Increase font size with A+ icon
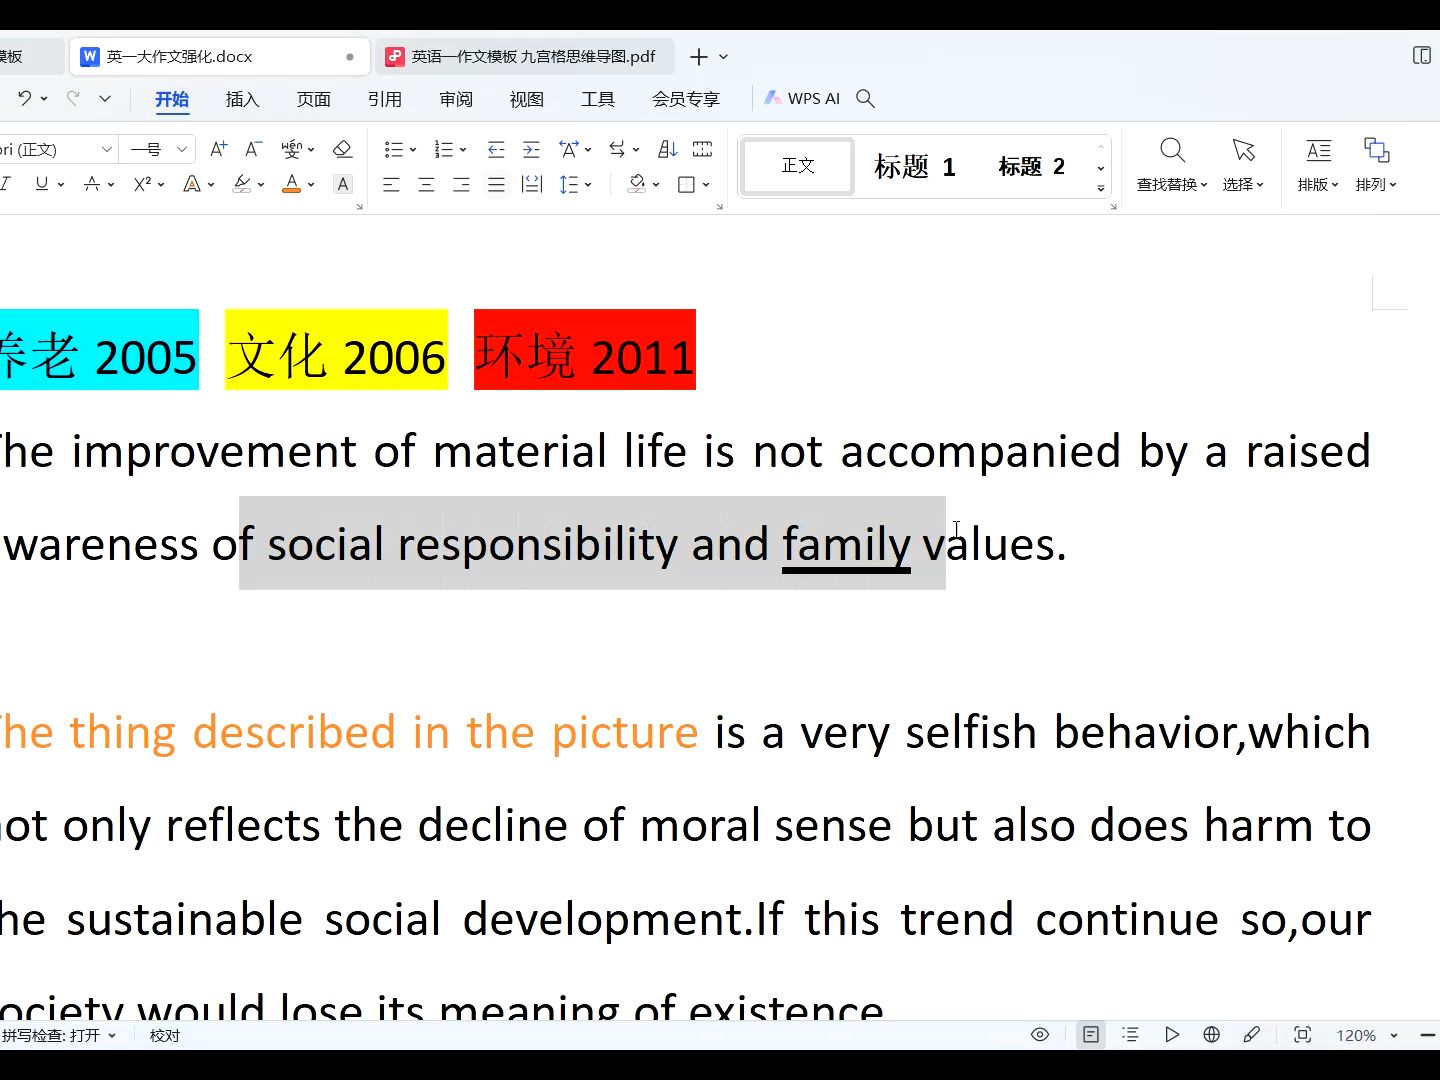The height and width of the screenshot is (1080, 1440). coord(218,149)
